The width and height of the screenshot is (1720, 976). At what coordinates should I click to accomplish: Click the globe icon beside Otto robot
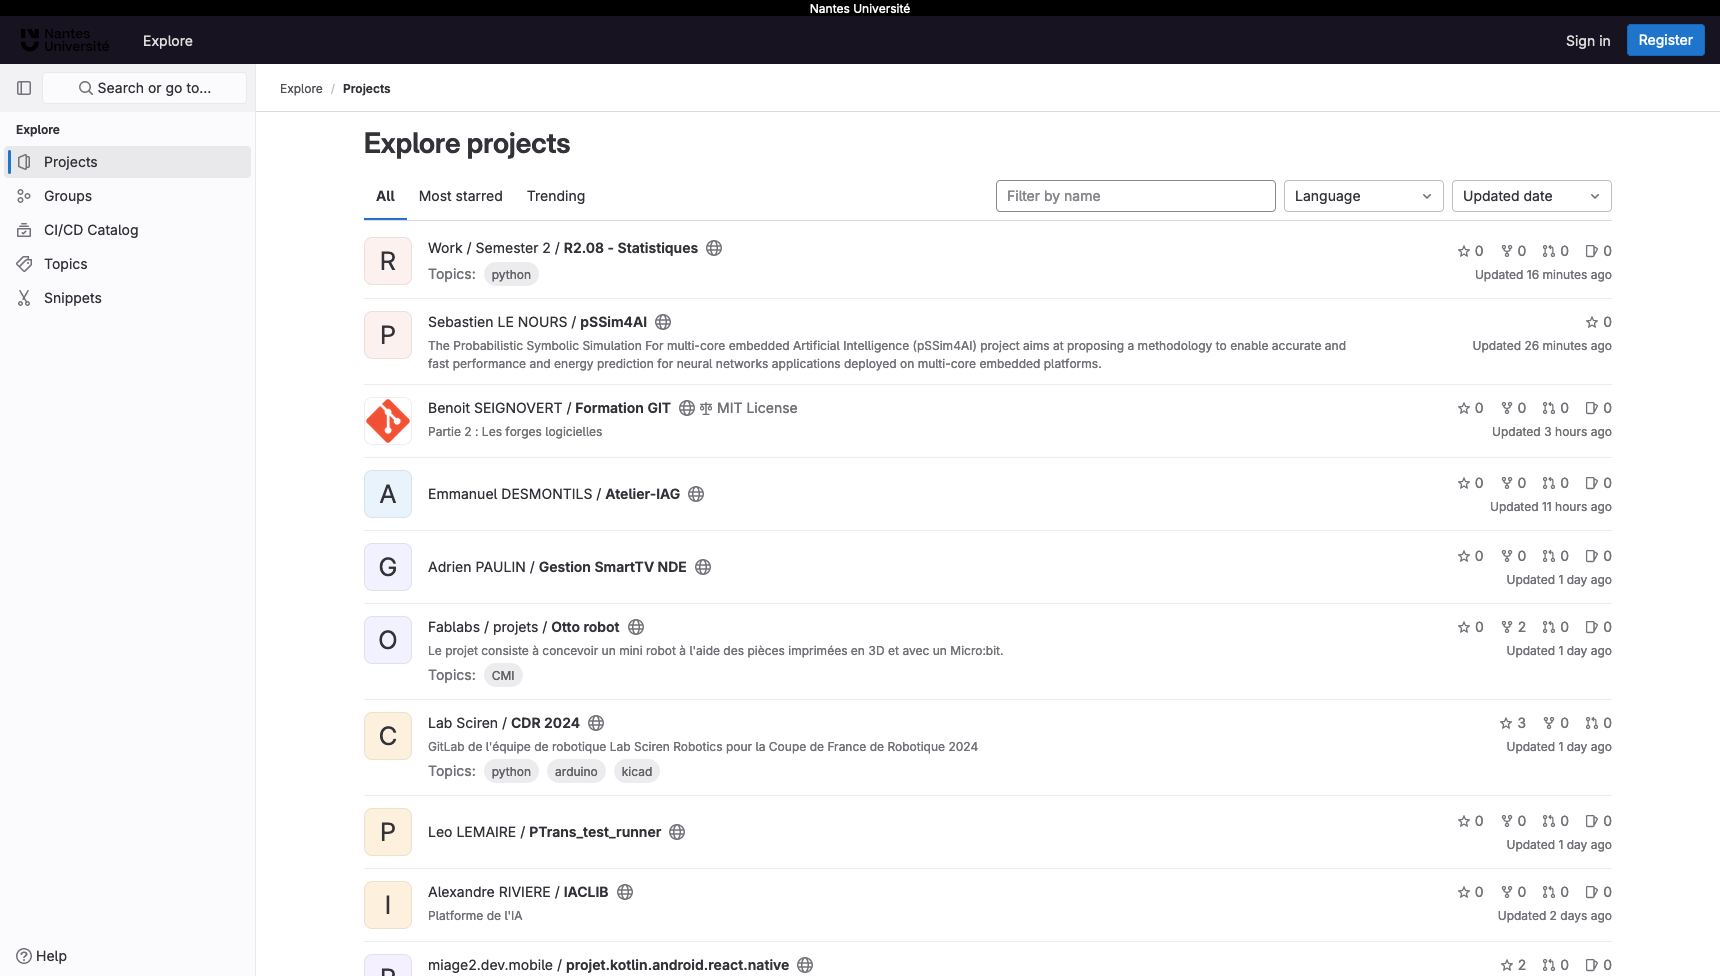click(x=636, y=627)
